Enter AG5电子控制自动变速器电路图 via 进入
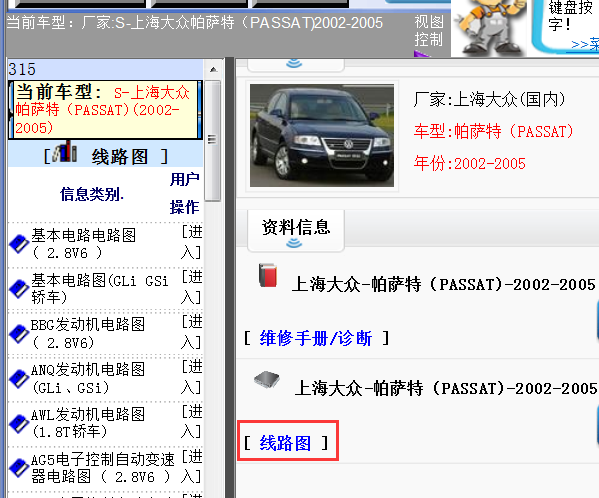The width and height of the screenshot is (599, 498). [x=192, y=466]
